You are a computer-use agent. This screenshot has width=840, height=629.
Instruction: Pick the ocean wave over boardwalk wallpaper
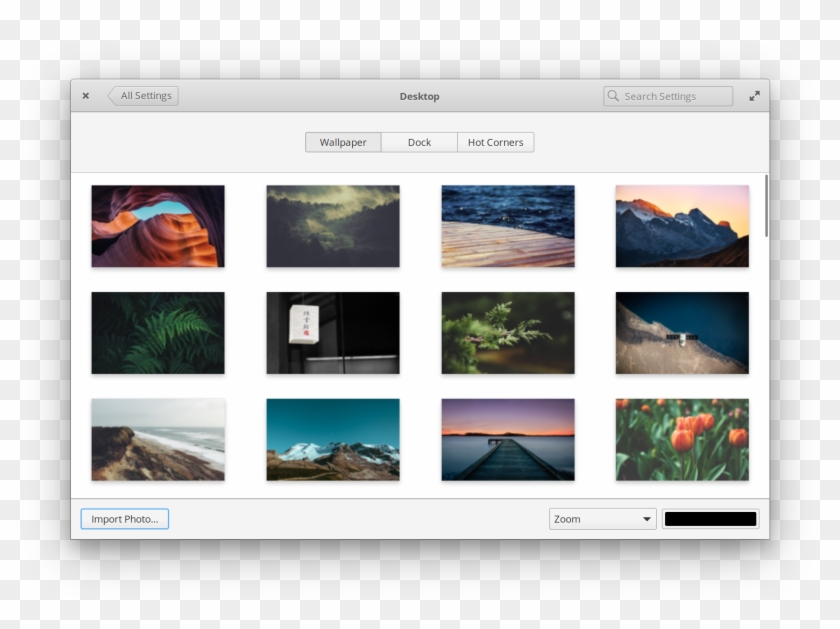click(x=507, y=225)
